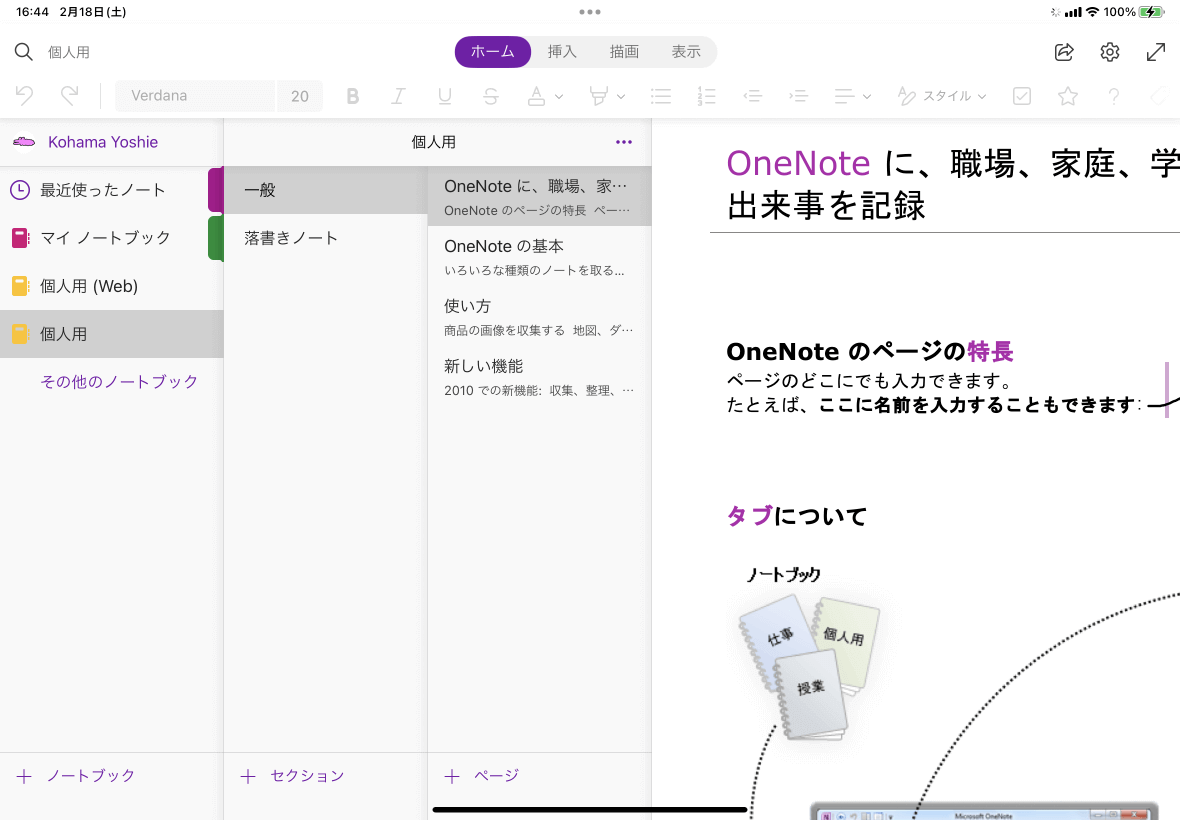The height and width of the screenshot is (820, 1180).
Task: Add a to-do checkbox tag
Action: (1022, 96)
